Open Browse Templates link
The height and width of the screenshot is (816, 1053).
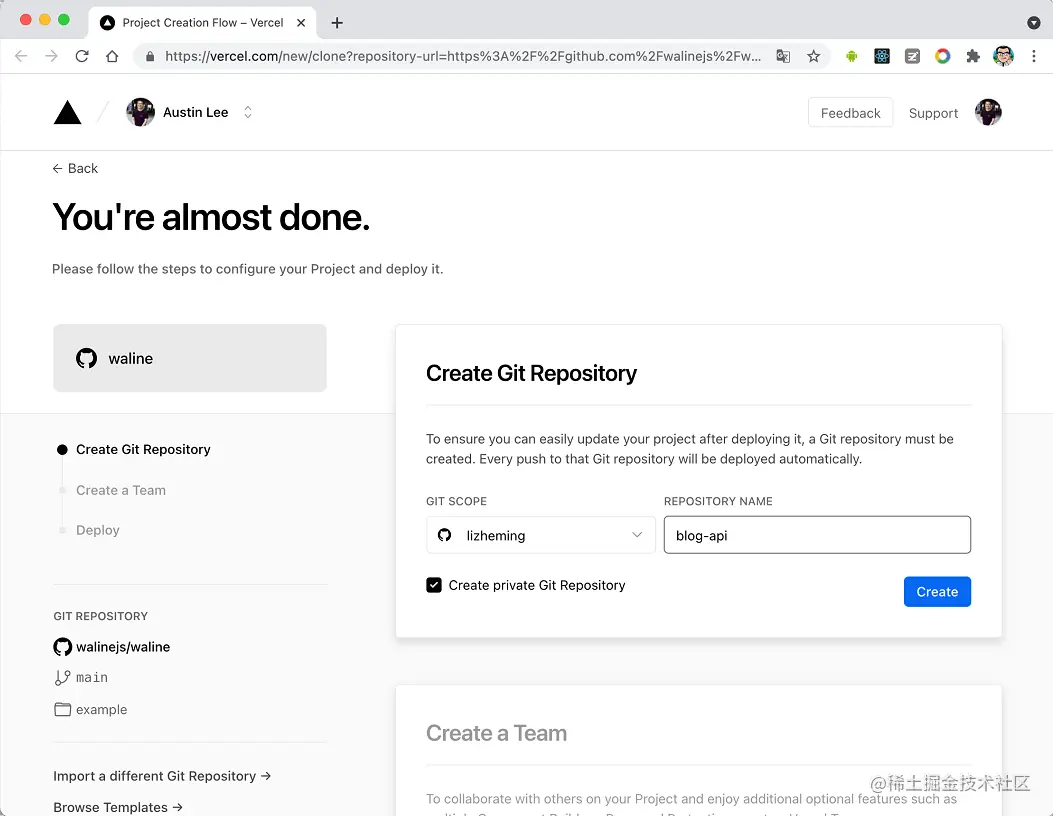(118, 807)
